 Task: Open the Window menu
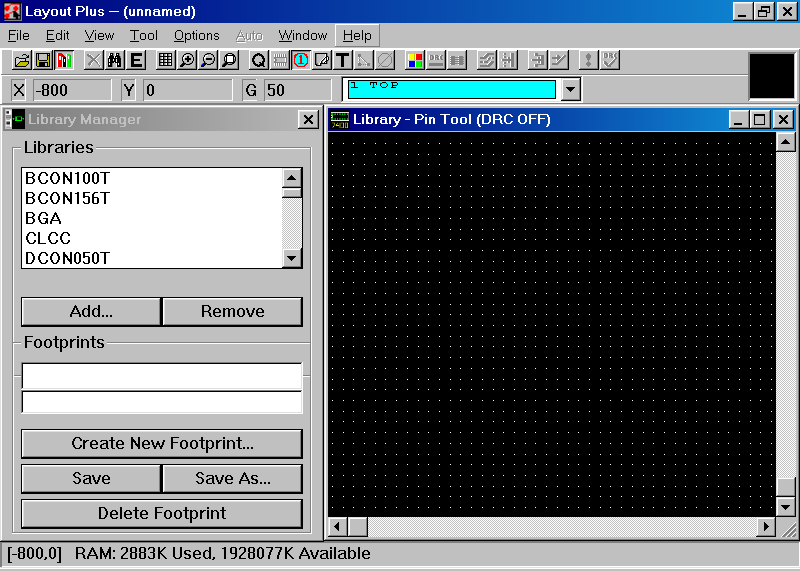(303, 36)
